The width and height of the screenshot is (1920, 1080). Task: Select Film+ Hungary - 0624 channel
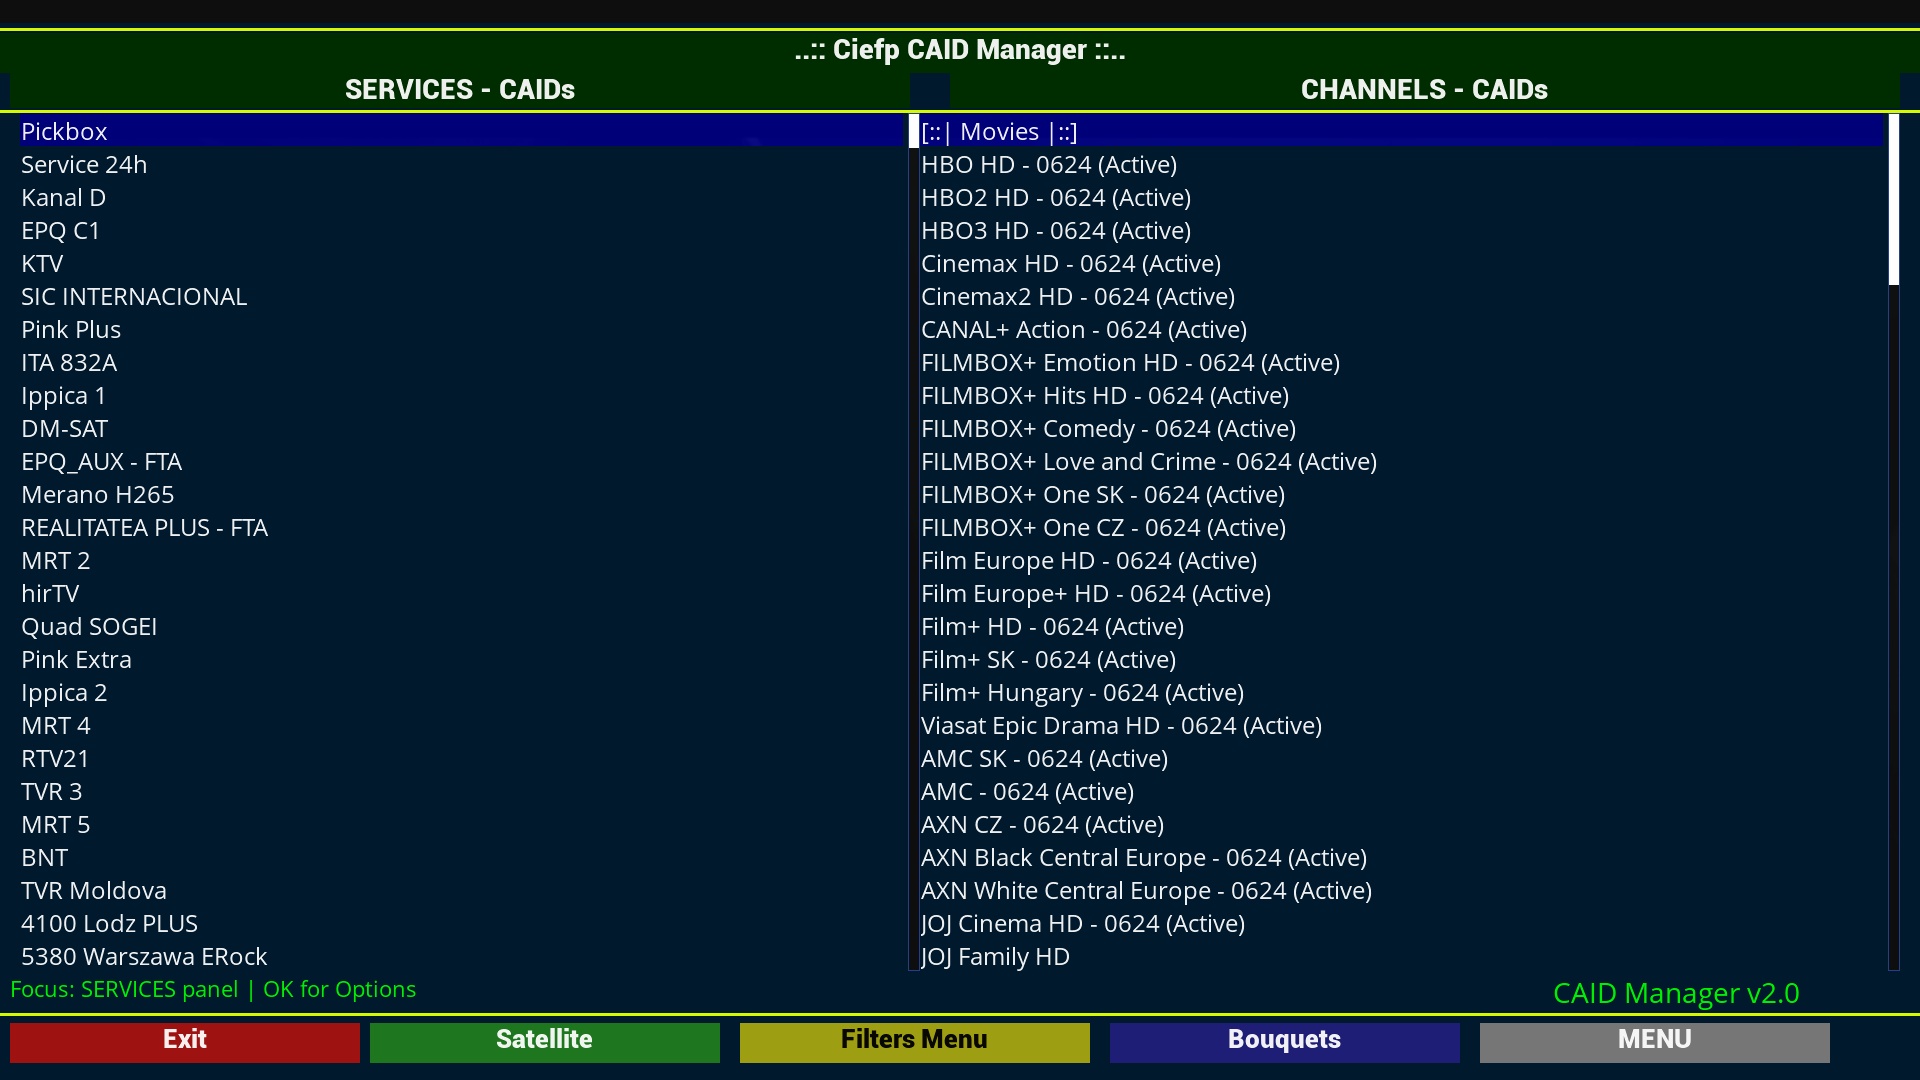[1402, 692]
